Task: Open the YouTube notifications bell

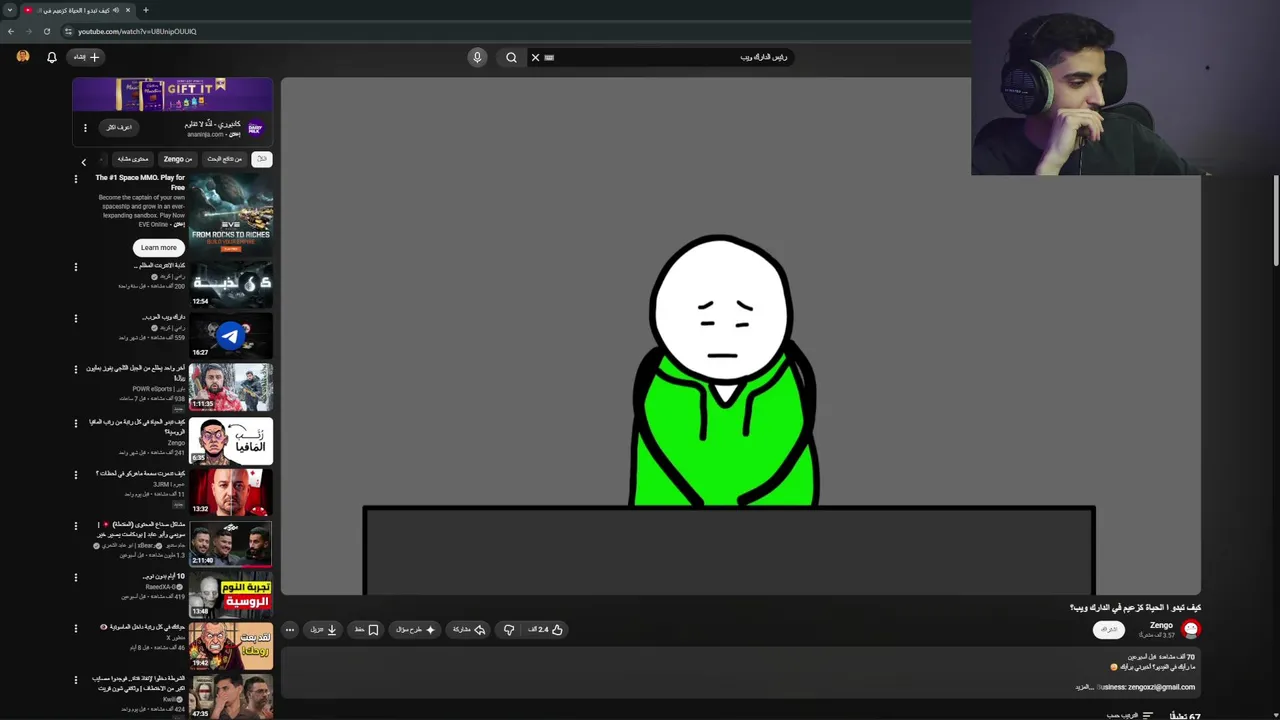Action: (x=52, y=57)
